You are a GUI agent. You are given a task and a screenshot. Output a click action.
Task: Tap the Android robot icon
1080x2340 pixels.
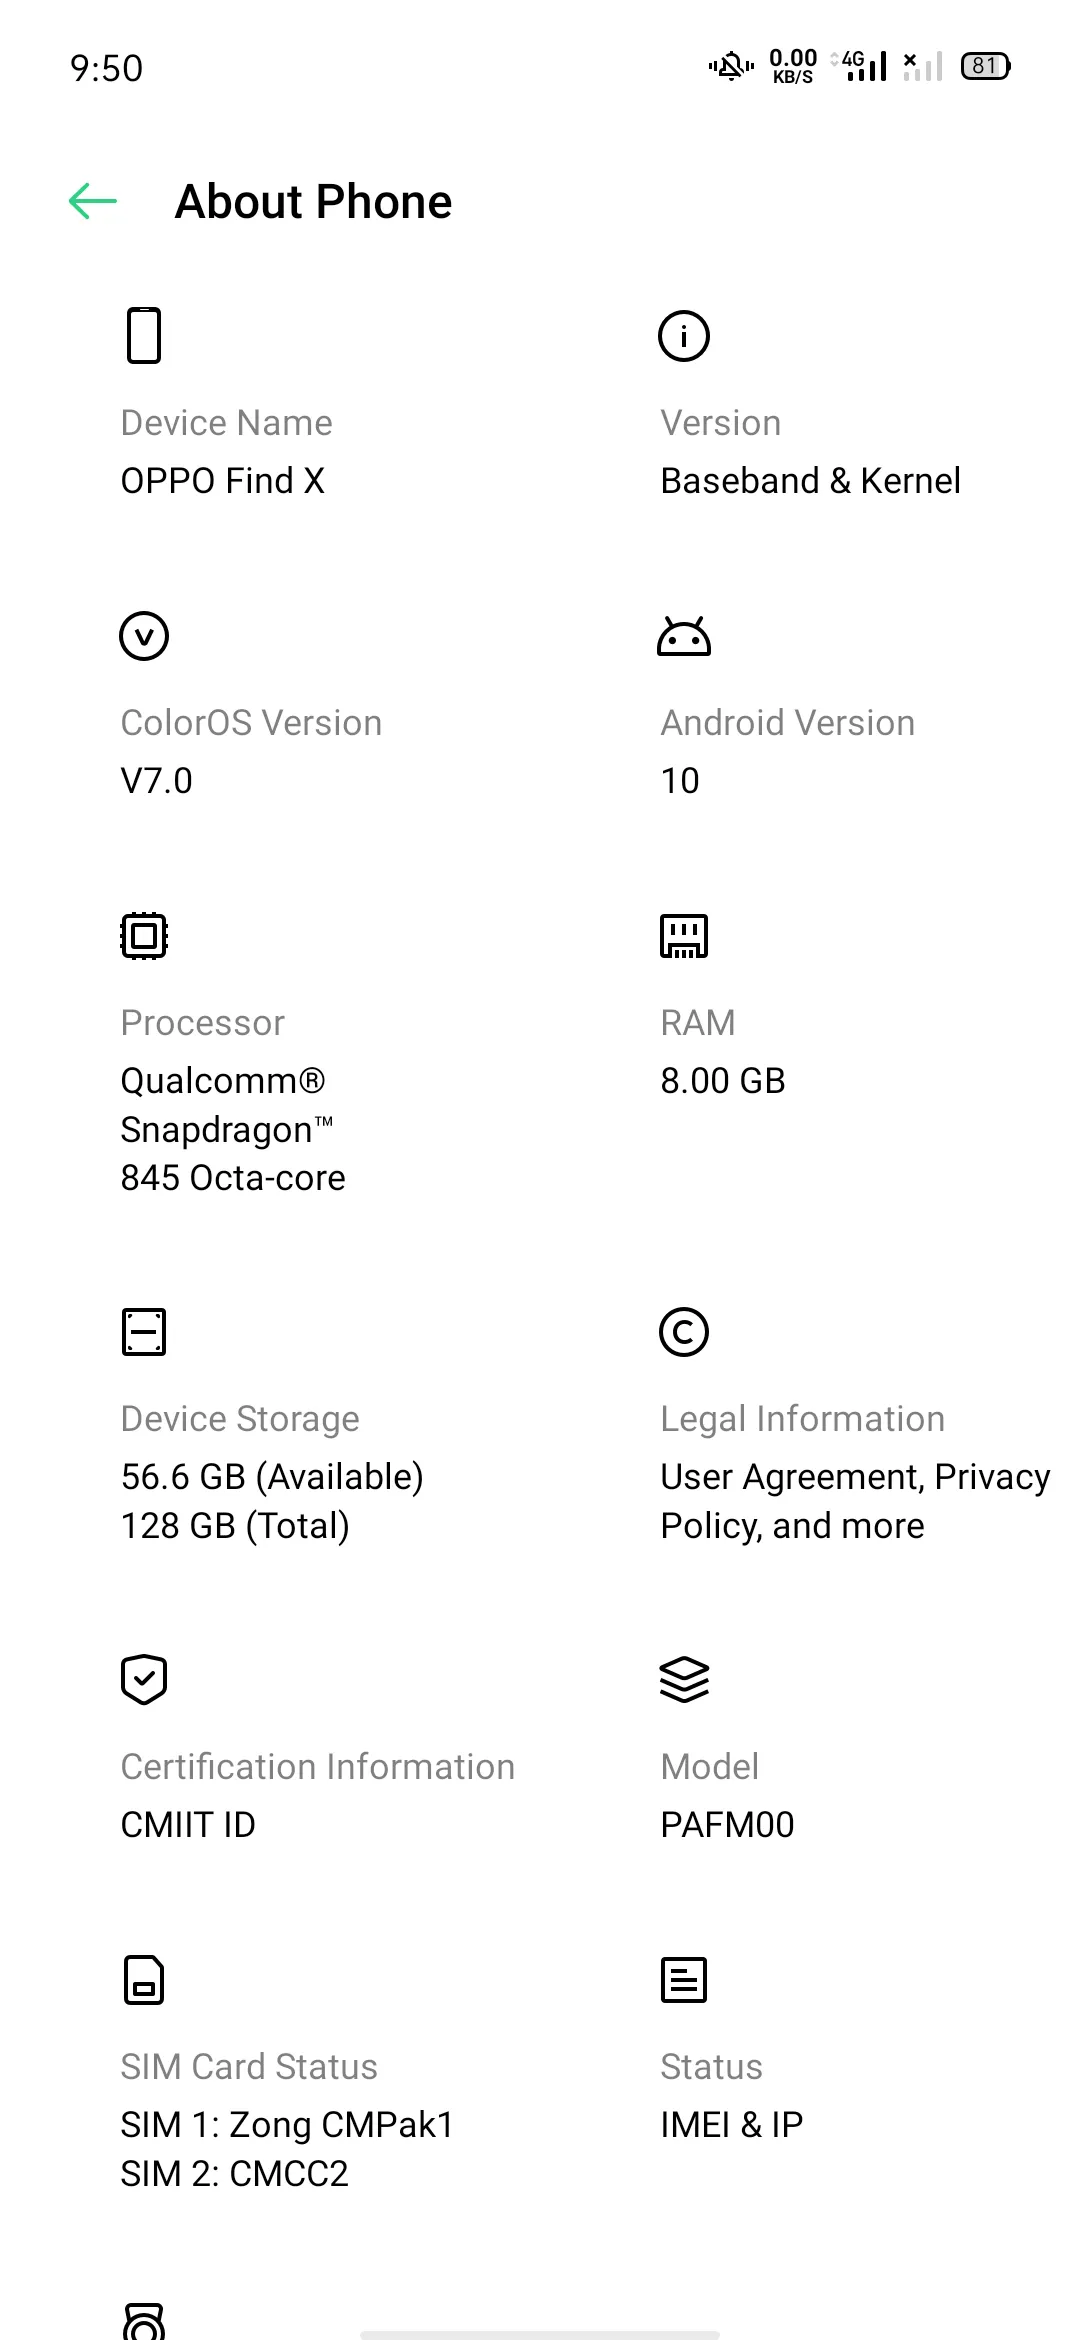[684, 636]
